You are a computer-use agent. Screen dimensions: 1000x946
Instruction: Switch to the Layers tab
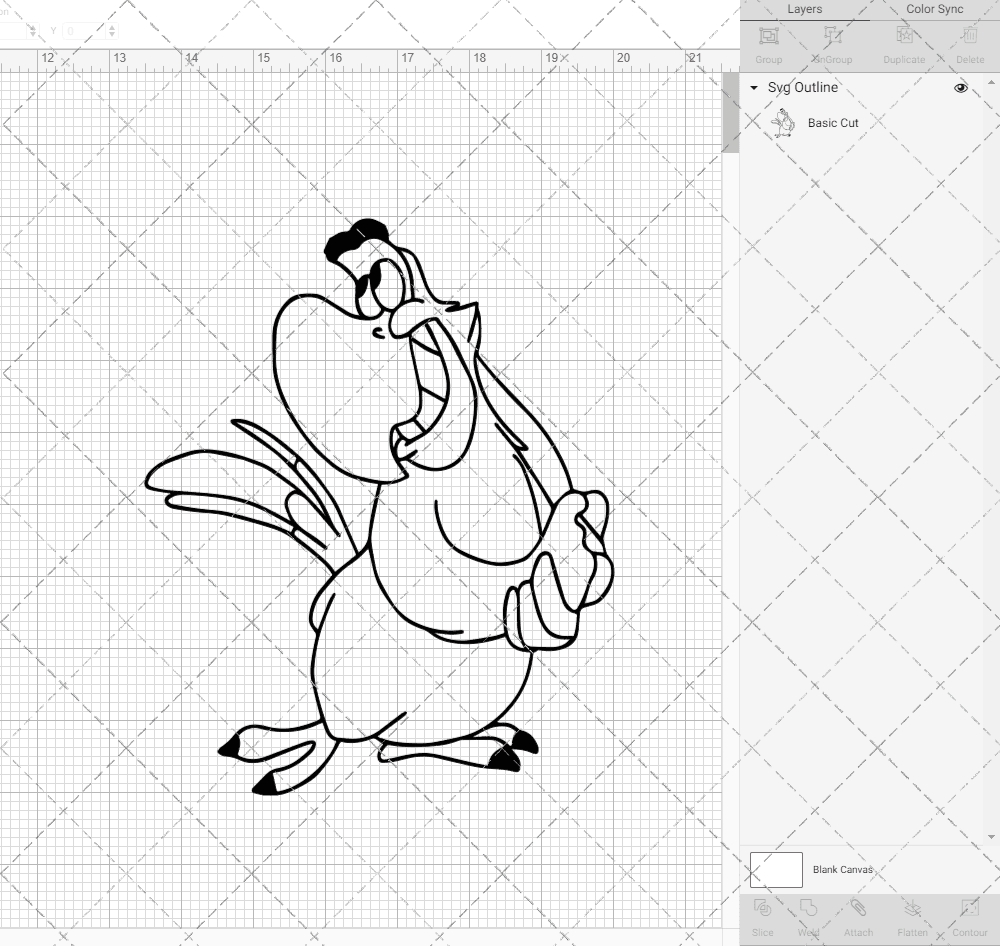(804, 9)
